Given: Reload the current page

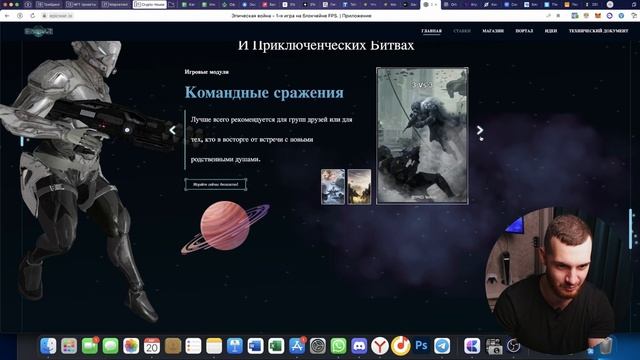Looking at the screenshot, I should (32, 16).
